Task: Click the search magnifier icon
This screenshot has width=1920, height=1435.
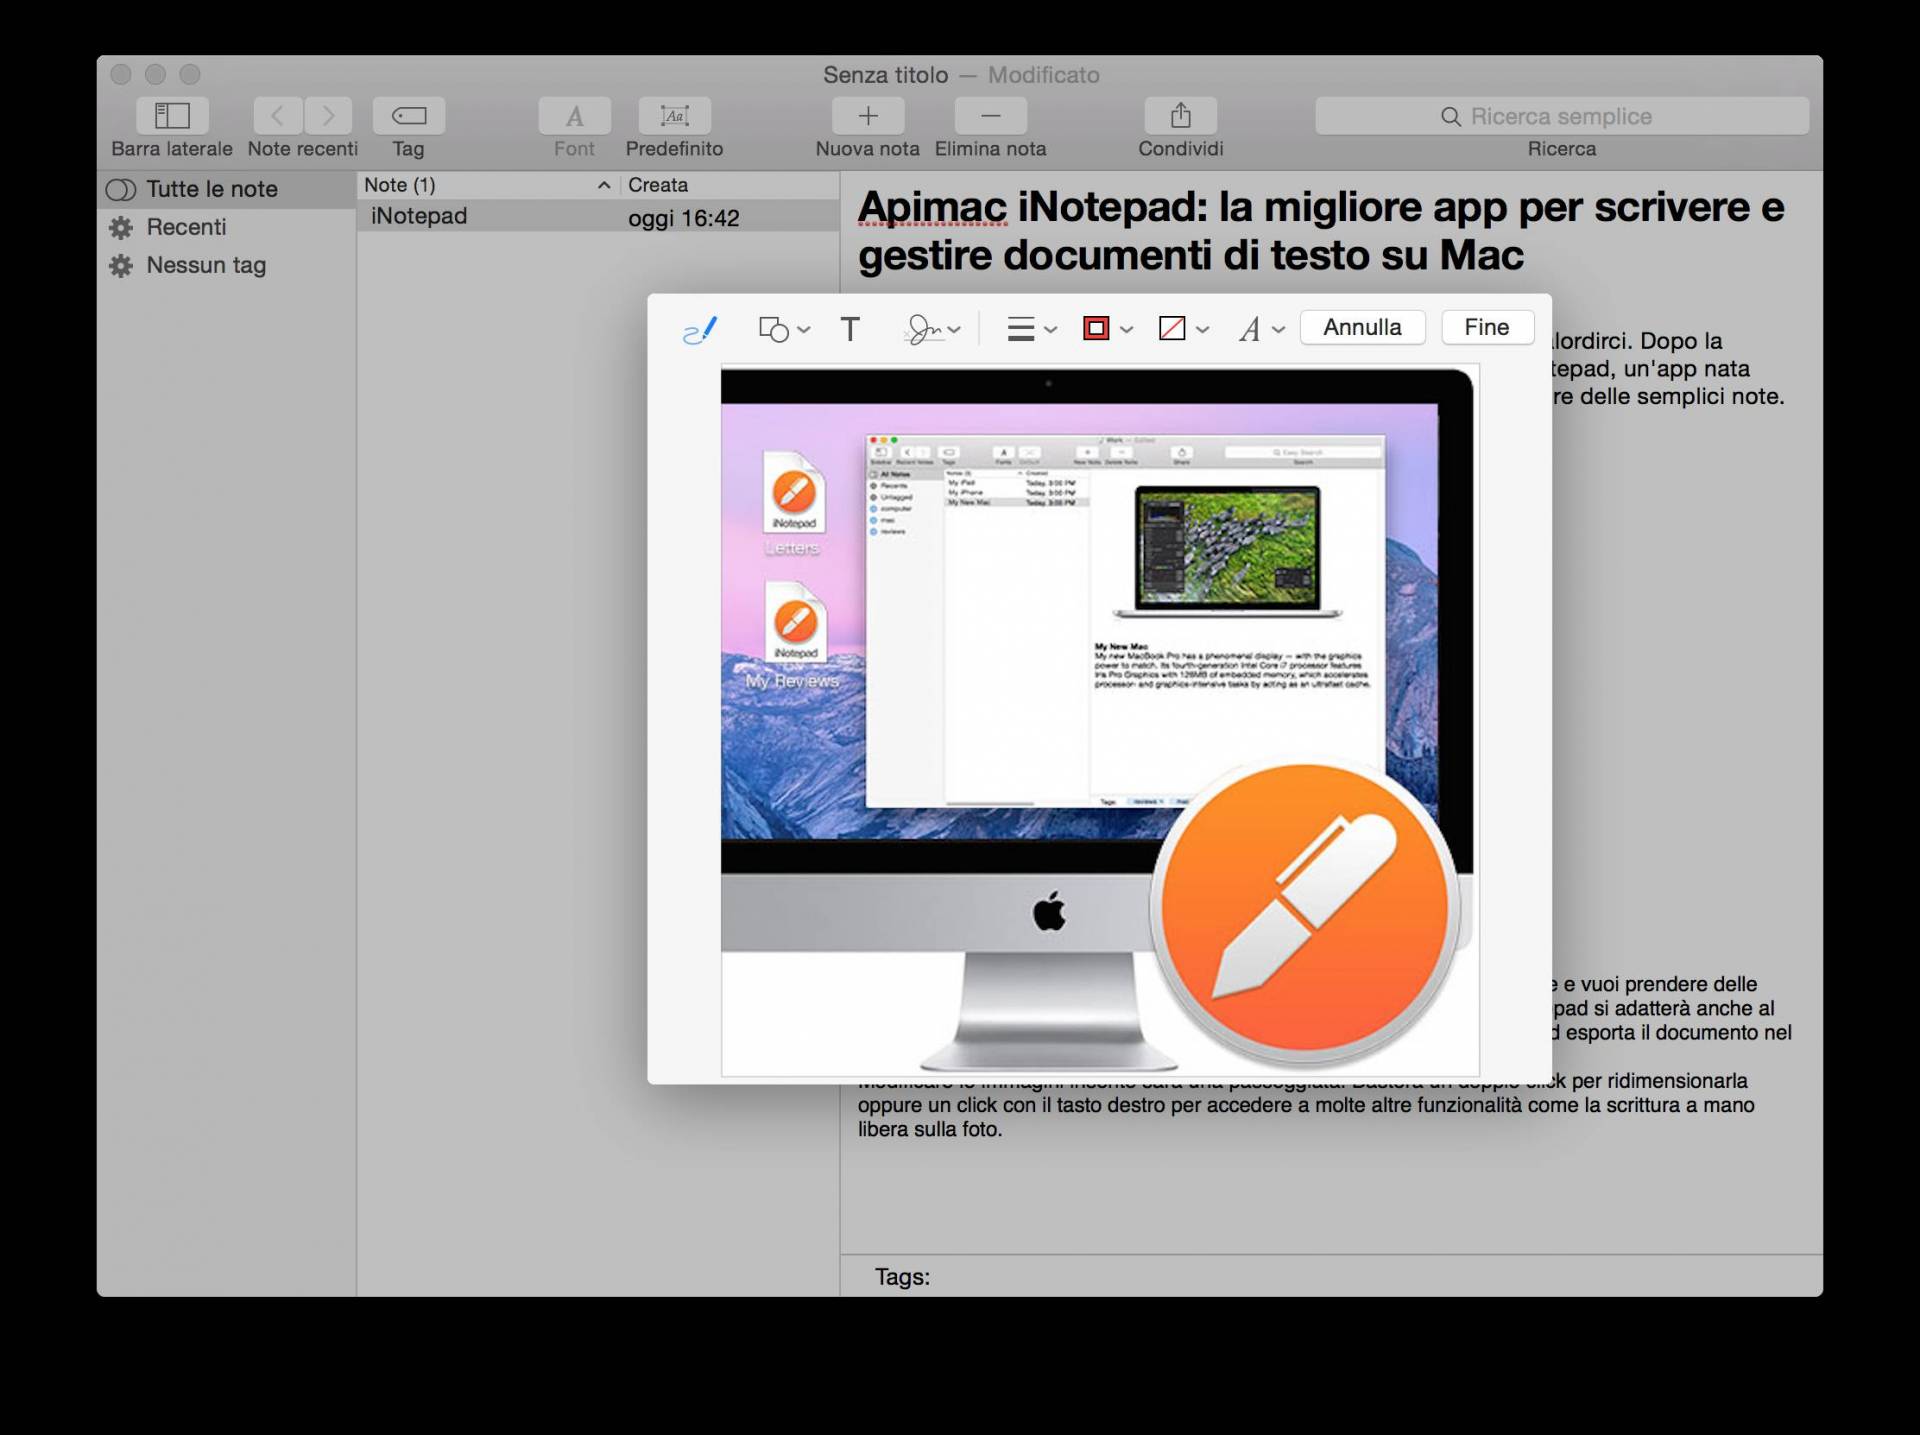Action: [1450, 117]
